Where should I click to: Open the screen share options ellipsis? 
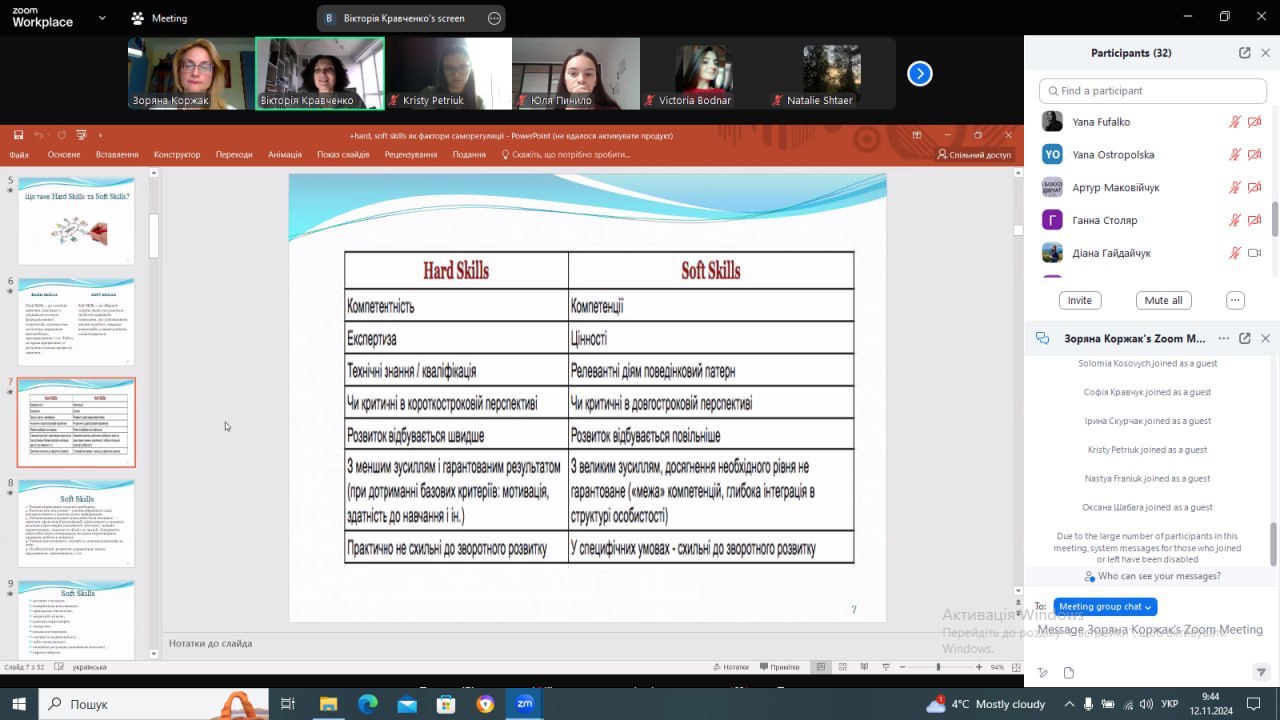click(494, 18)
